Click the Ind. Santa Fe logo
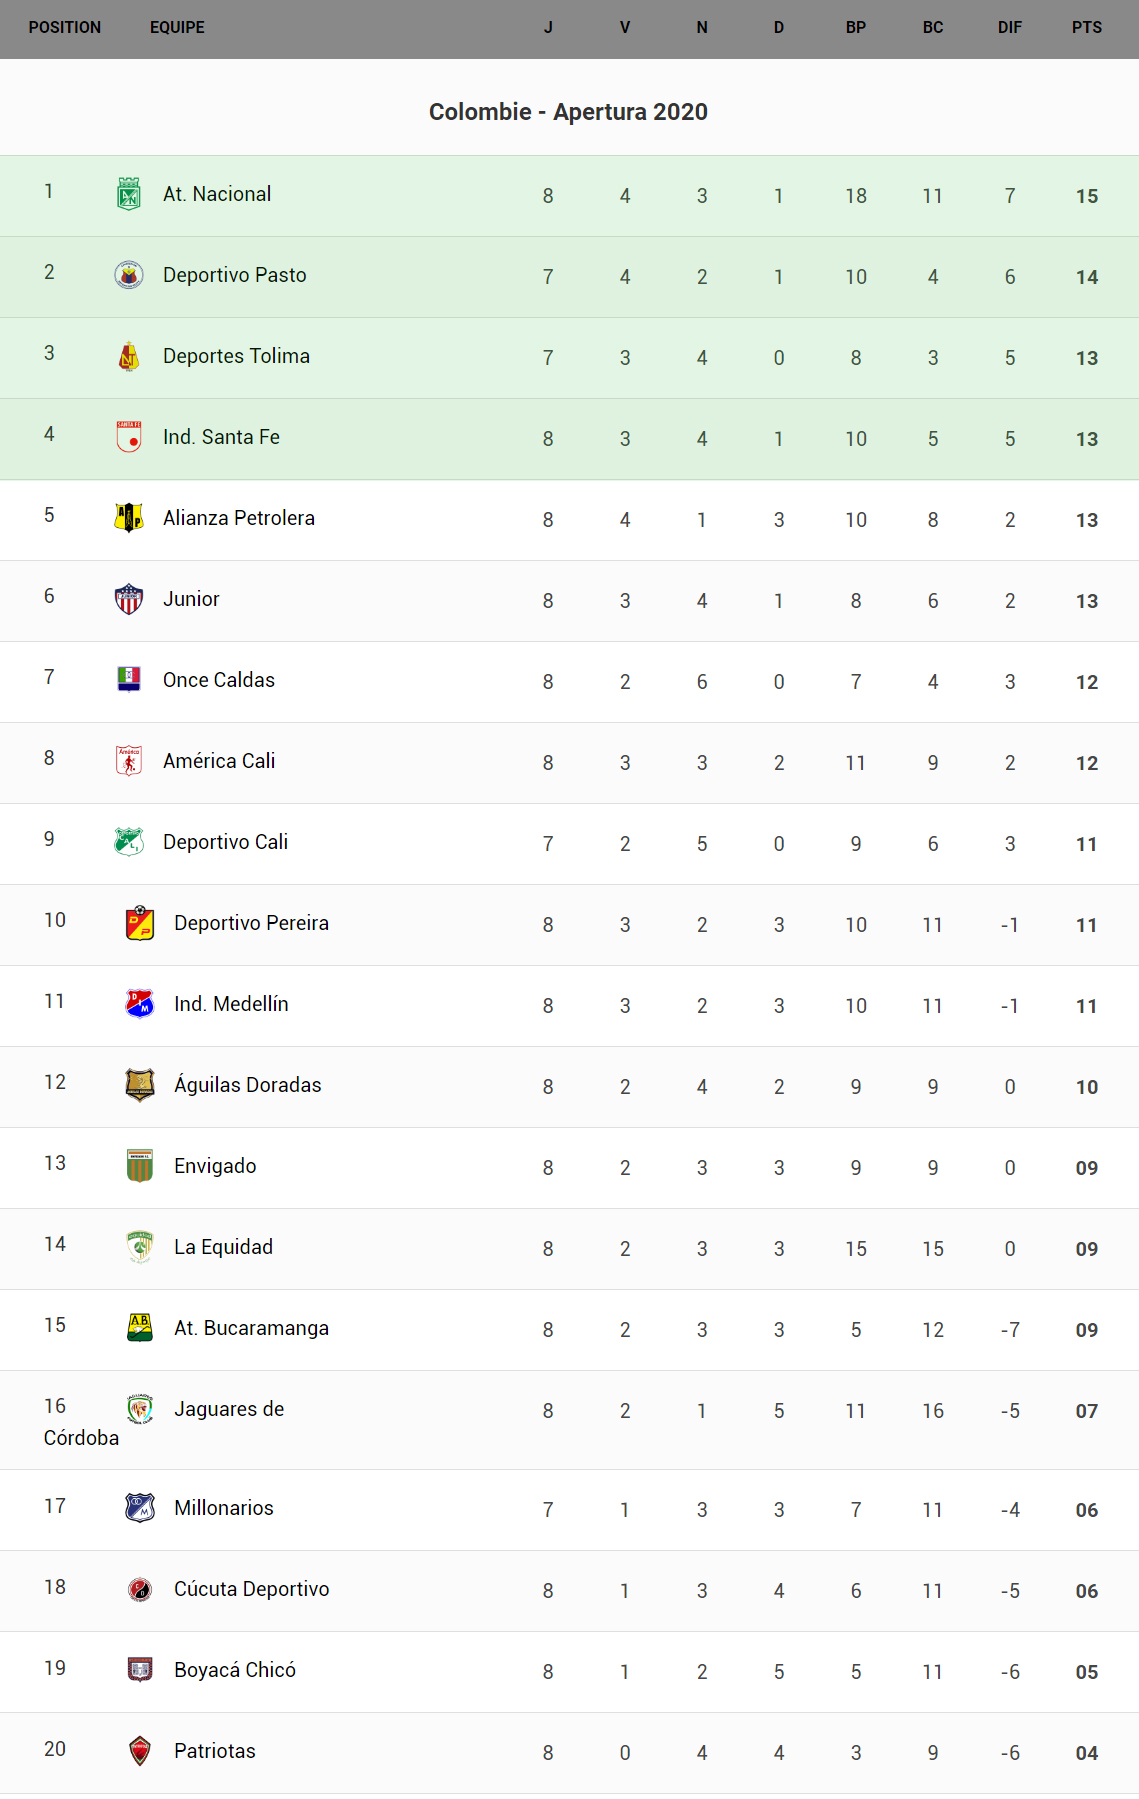The height and width of the screenshot is (1799, 1139). 129,437
